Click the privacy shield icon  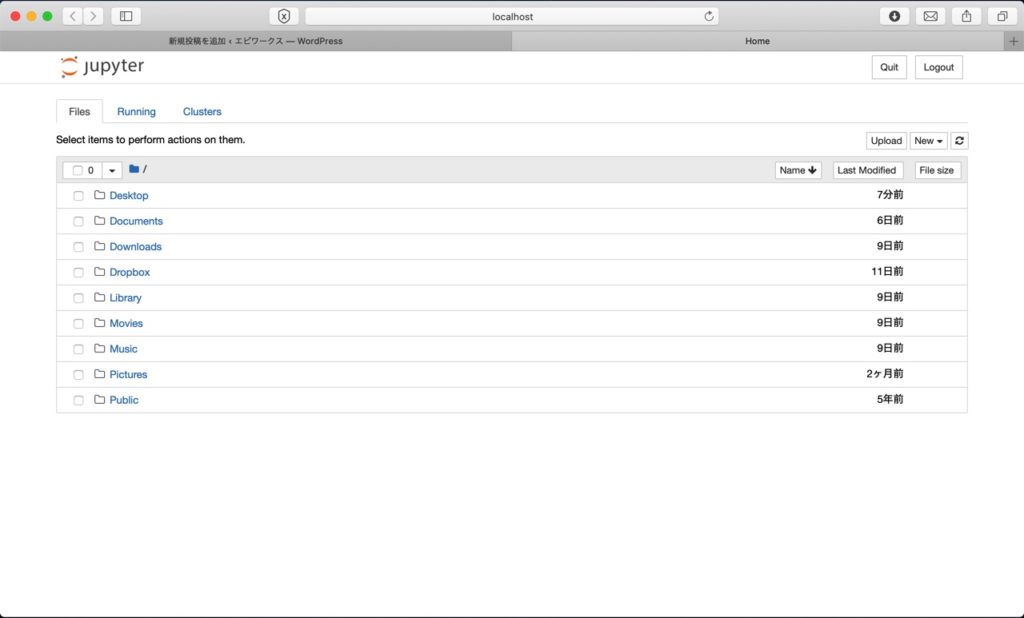[284, 16]
